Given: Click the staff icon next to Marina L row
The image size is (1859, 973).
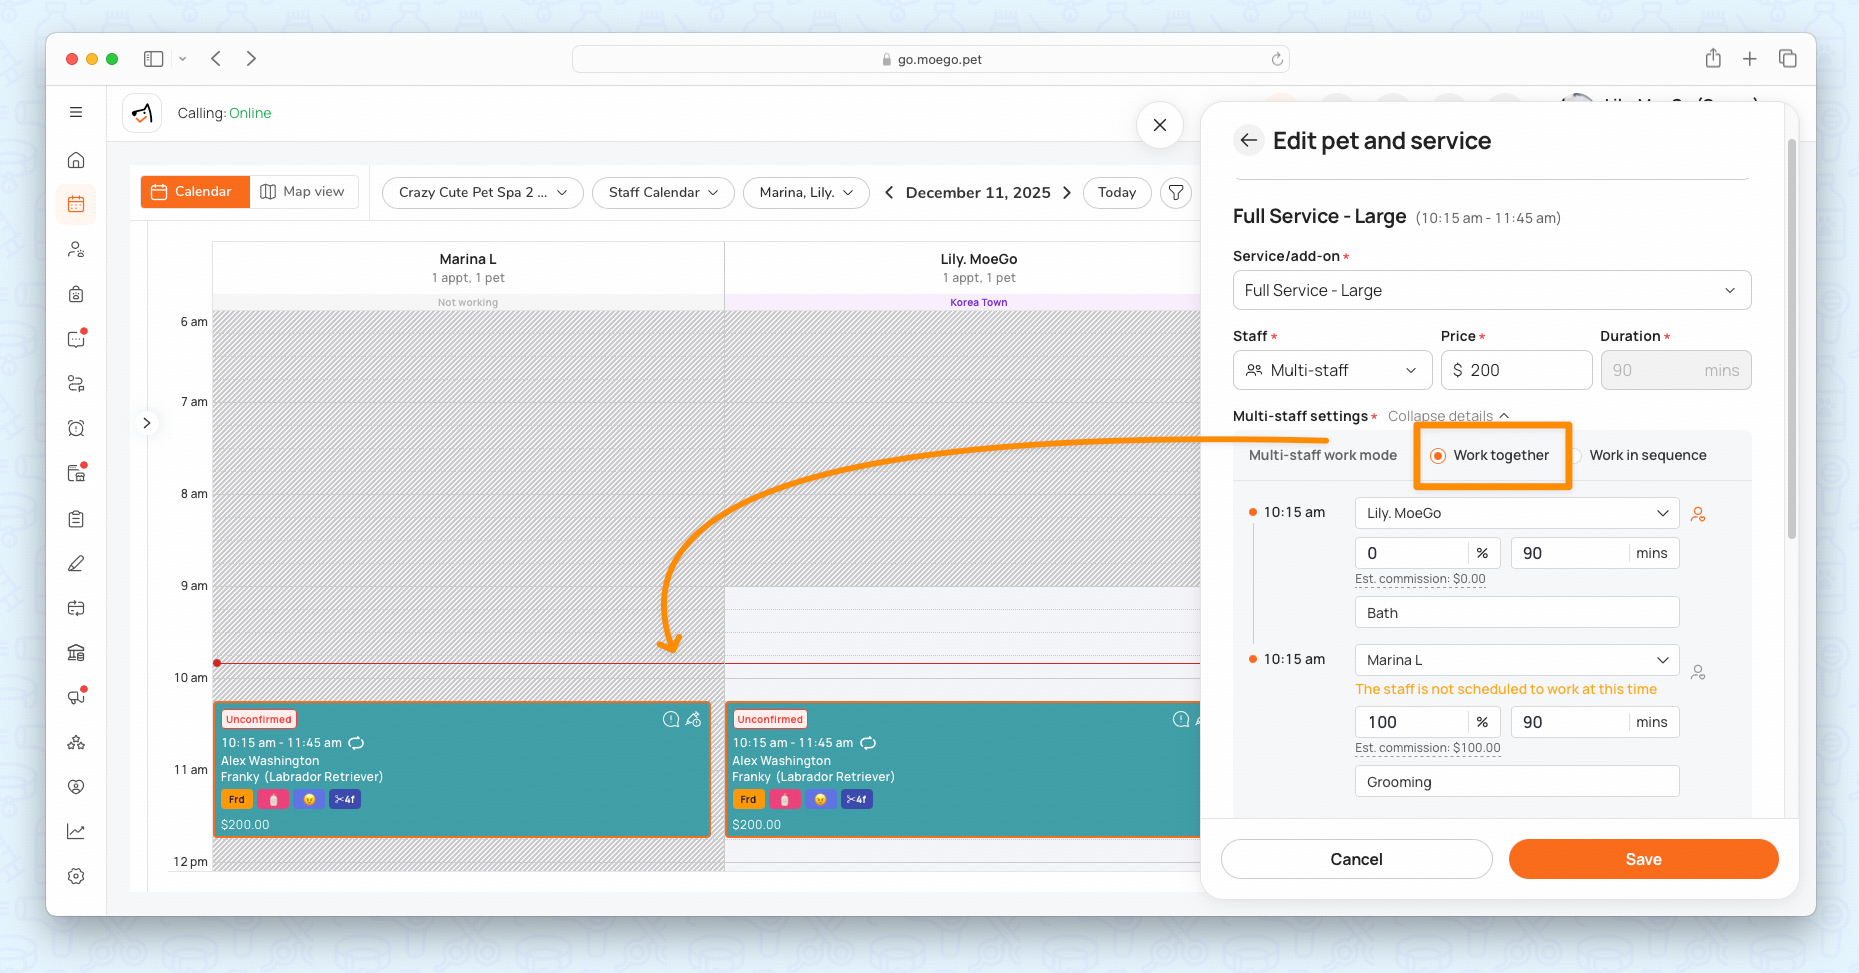Looking at the screenshot, I should coord(1698,673).
